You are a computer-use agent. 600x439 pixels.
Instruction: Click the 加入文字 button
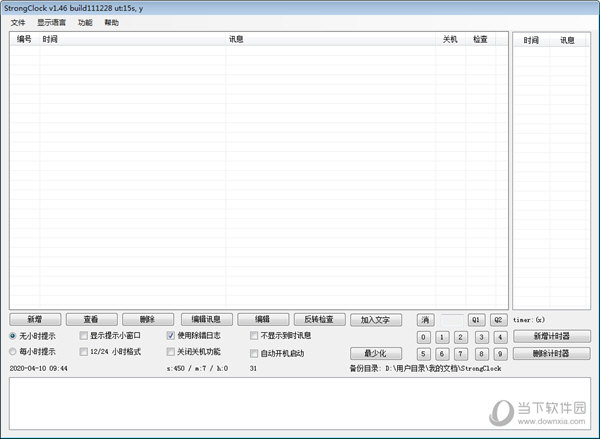click(376, 320)
